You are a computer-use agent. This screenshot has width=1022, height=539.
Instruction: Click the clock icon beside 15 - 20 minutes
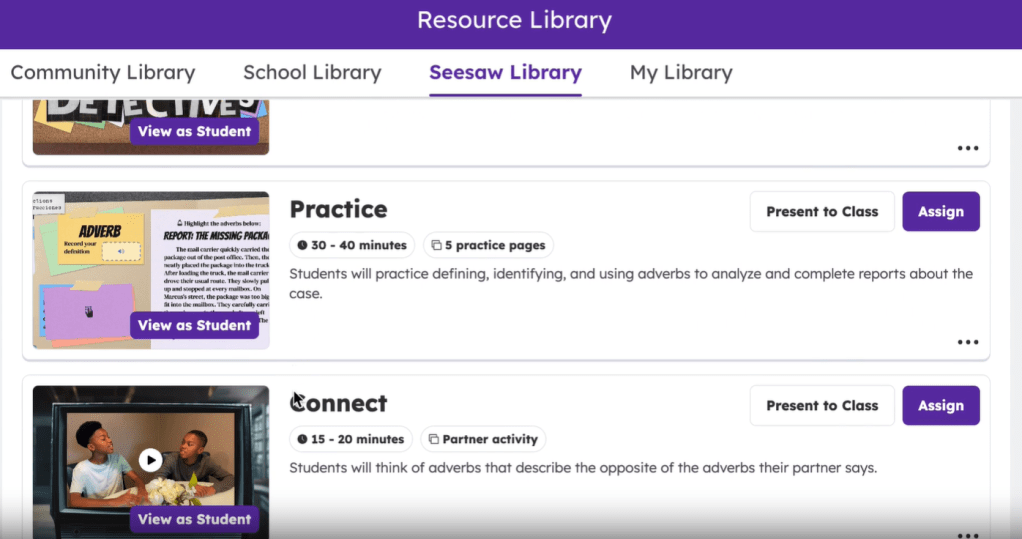302,439
